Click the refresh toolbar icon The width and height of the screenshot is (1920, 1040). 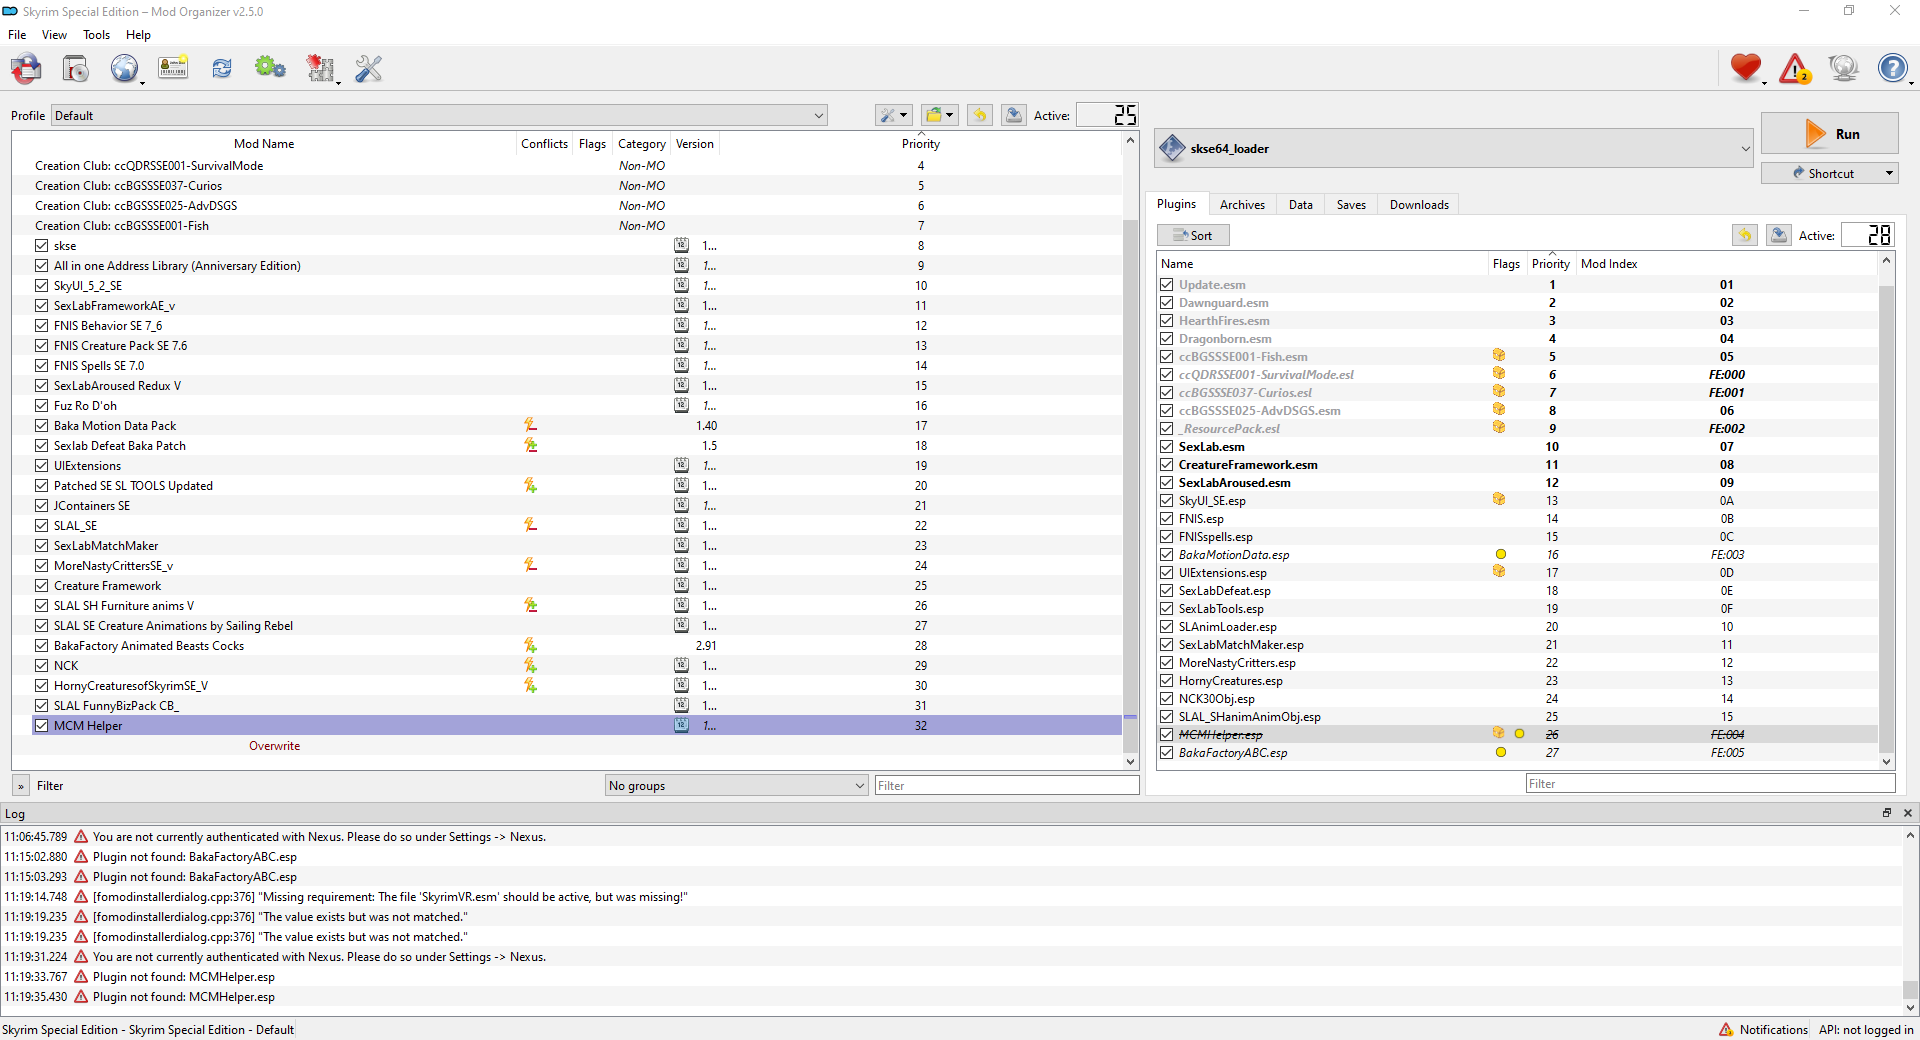coord(222,68)
